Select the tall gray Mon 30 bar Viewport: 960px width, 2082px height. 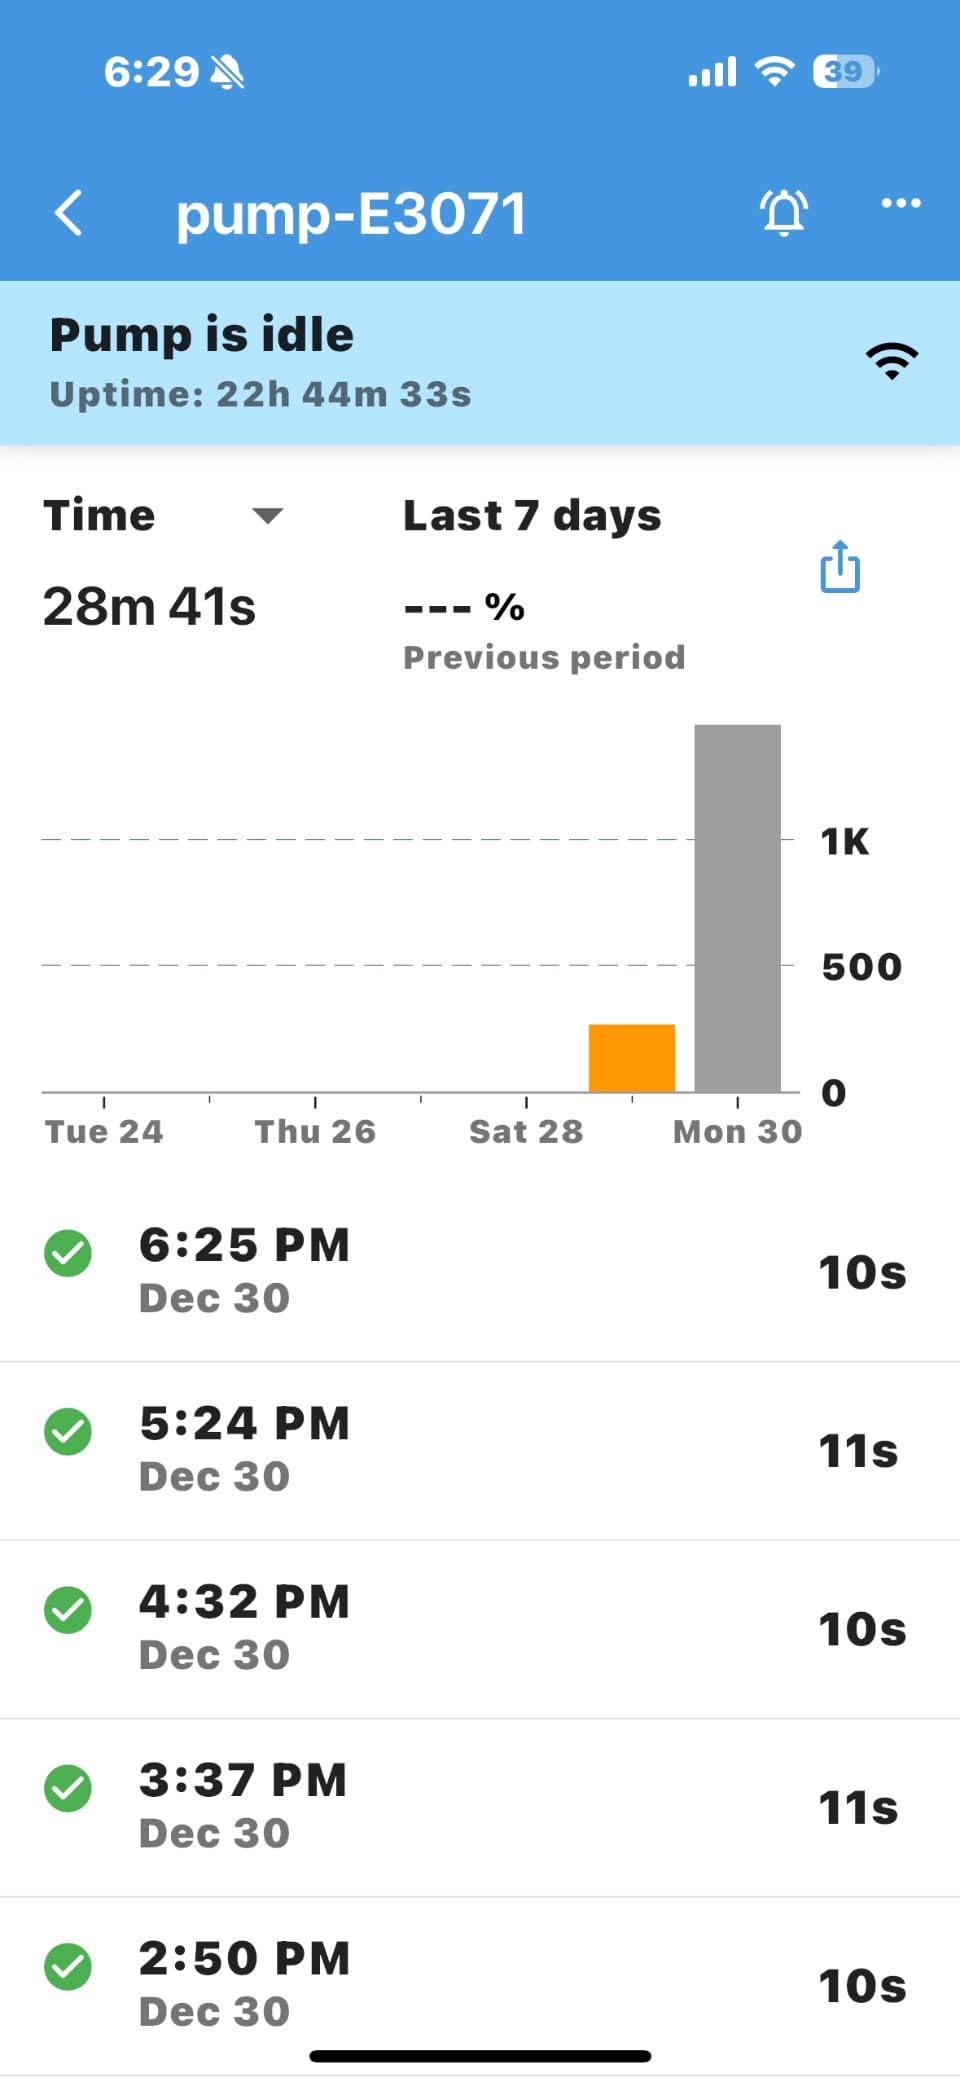click(x=738, y=908)
